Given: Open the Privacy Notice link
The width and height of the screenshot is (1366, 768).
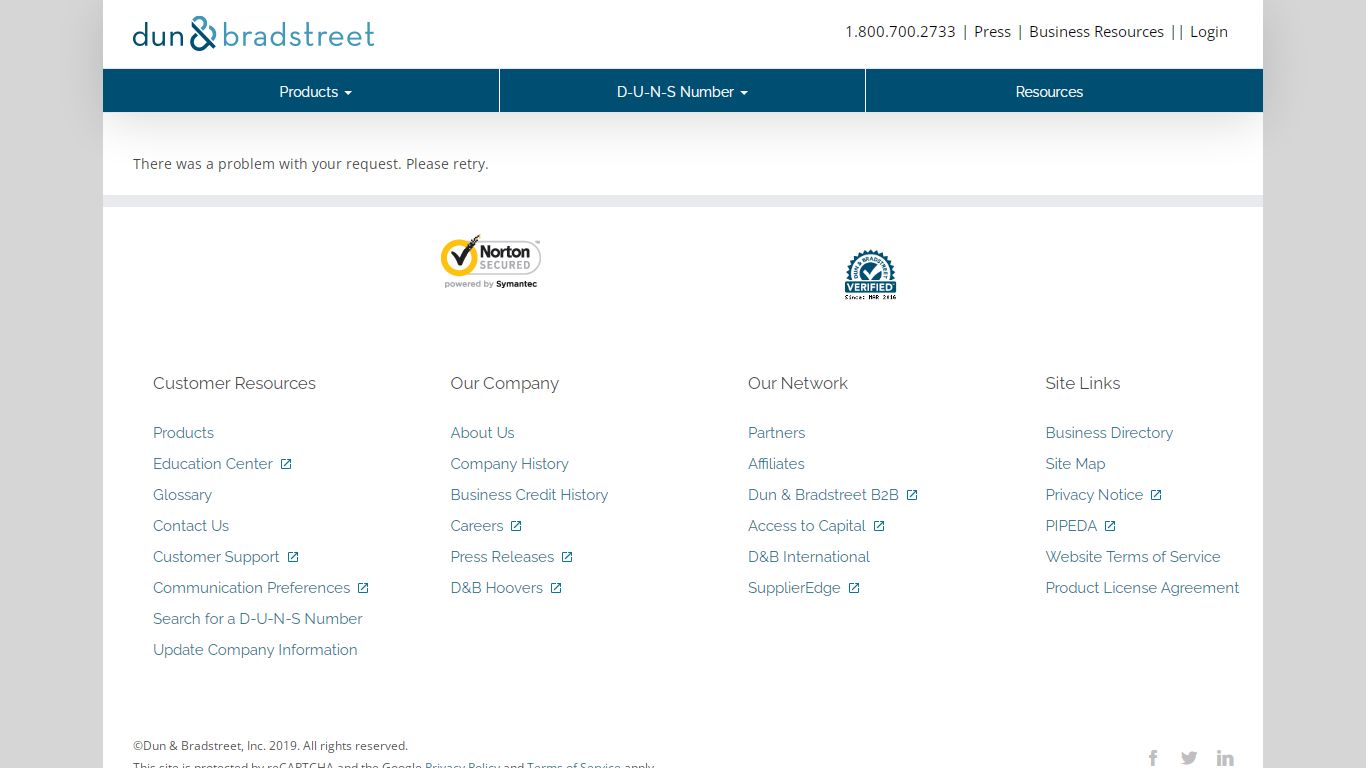Looking at the screenshot, I should pos(1094,495).
